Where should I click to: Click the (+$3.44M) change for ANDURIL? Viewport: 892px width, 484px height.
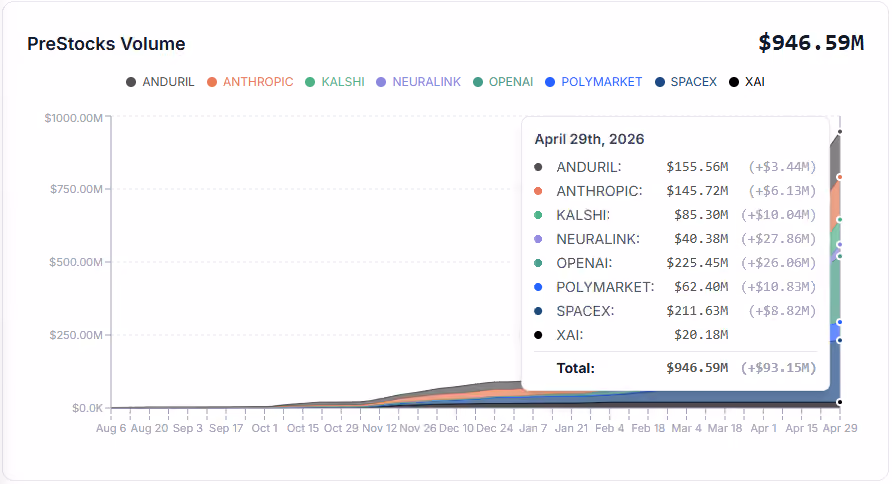click(x=782, y=167)
